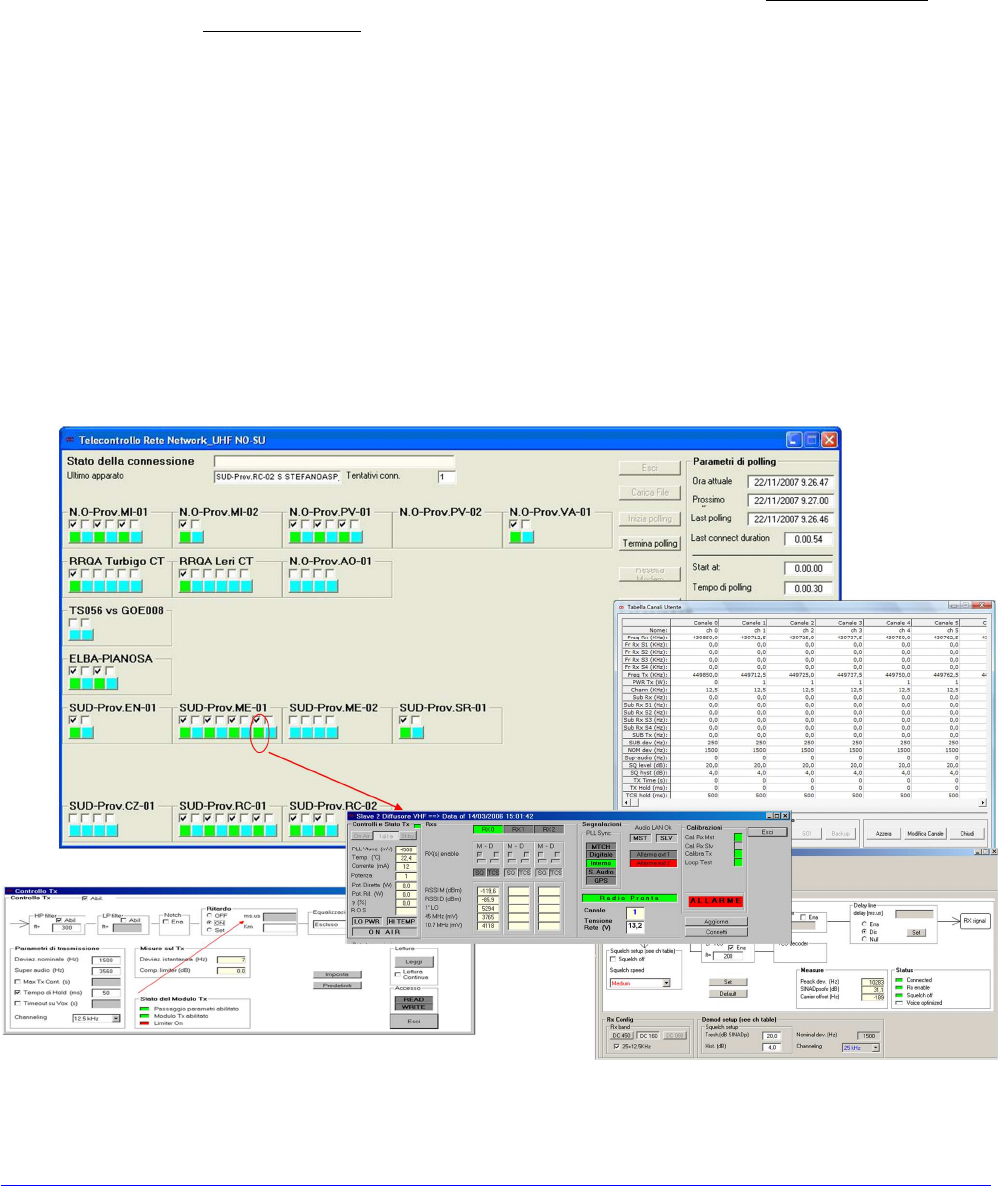Click first cyan status square under SUD-Prov.CZ-01
This screenshot has height=1186, width=998.
coord(75,831)
